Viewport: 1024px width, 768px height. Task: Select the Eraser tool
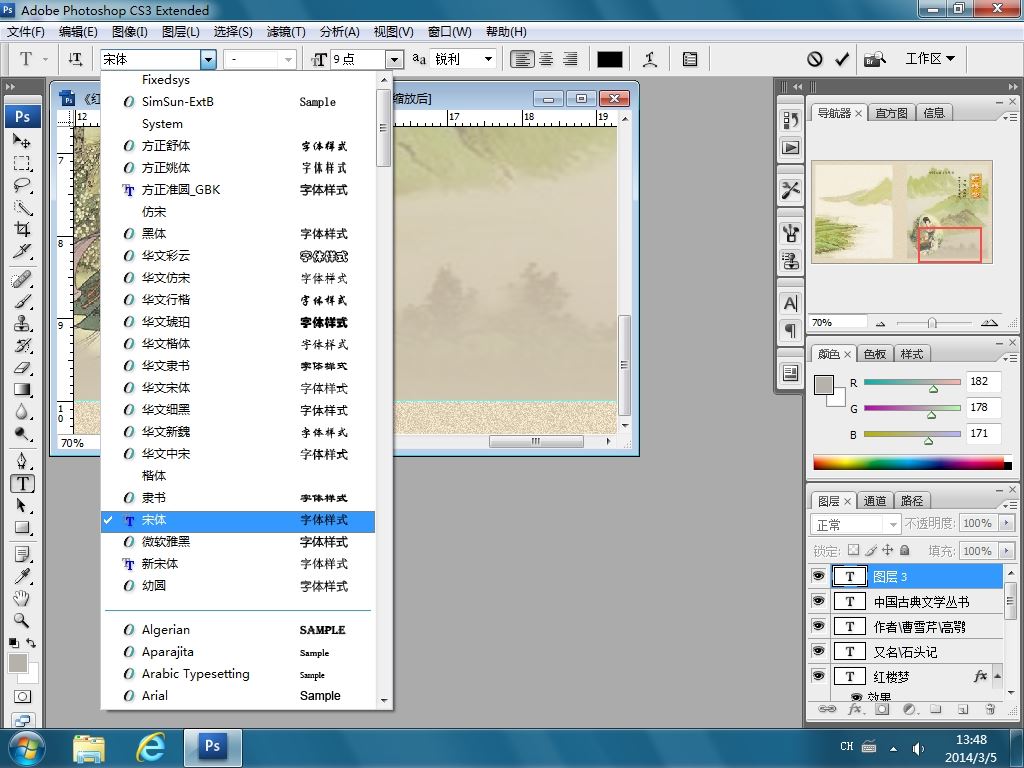(22, 368)
